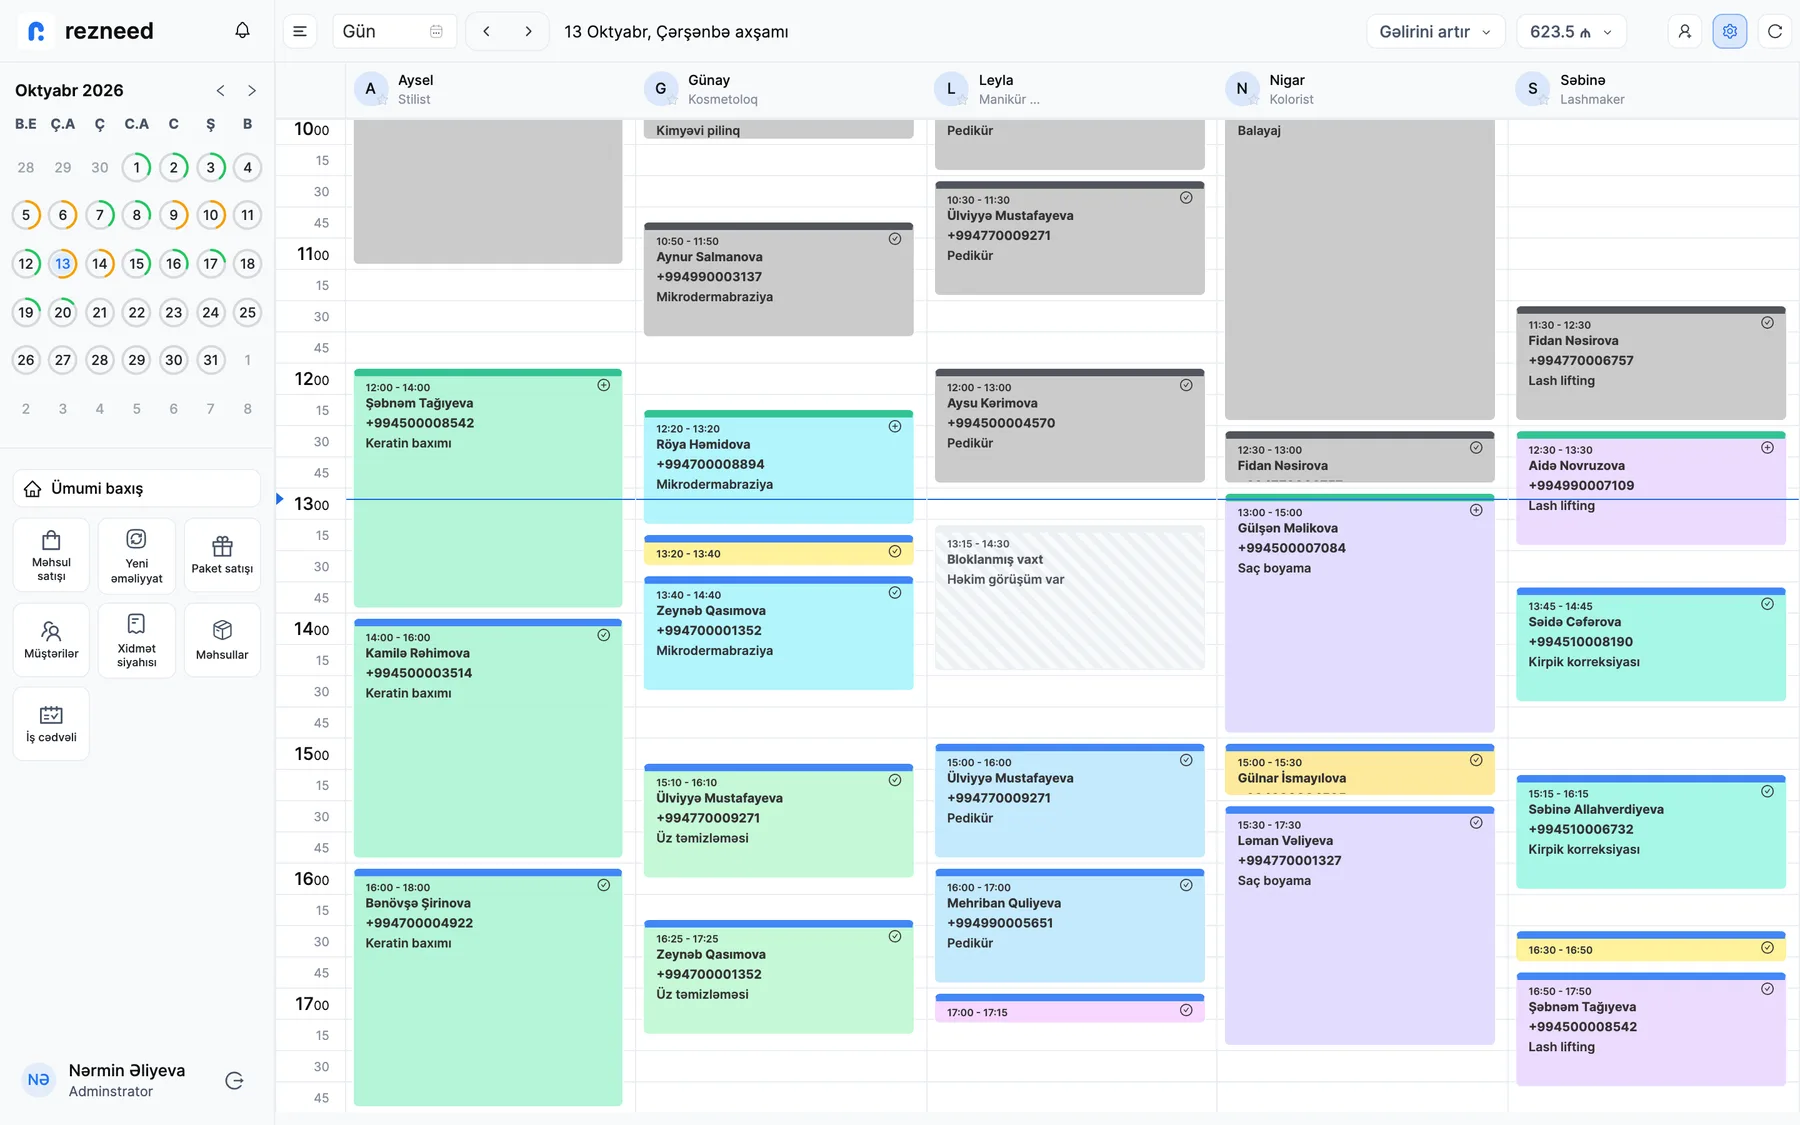Toggle status icon on Kamilə Rəhimova appointment
Image resolution: width=1800 pixels, height=1125 pixels.
[x=604, y=635]
